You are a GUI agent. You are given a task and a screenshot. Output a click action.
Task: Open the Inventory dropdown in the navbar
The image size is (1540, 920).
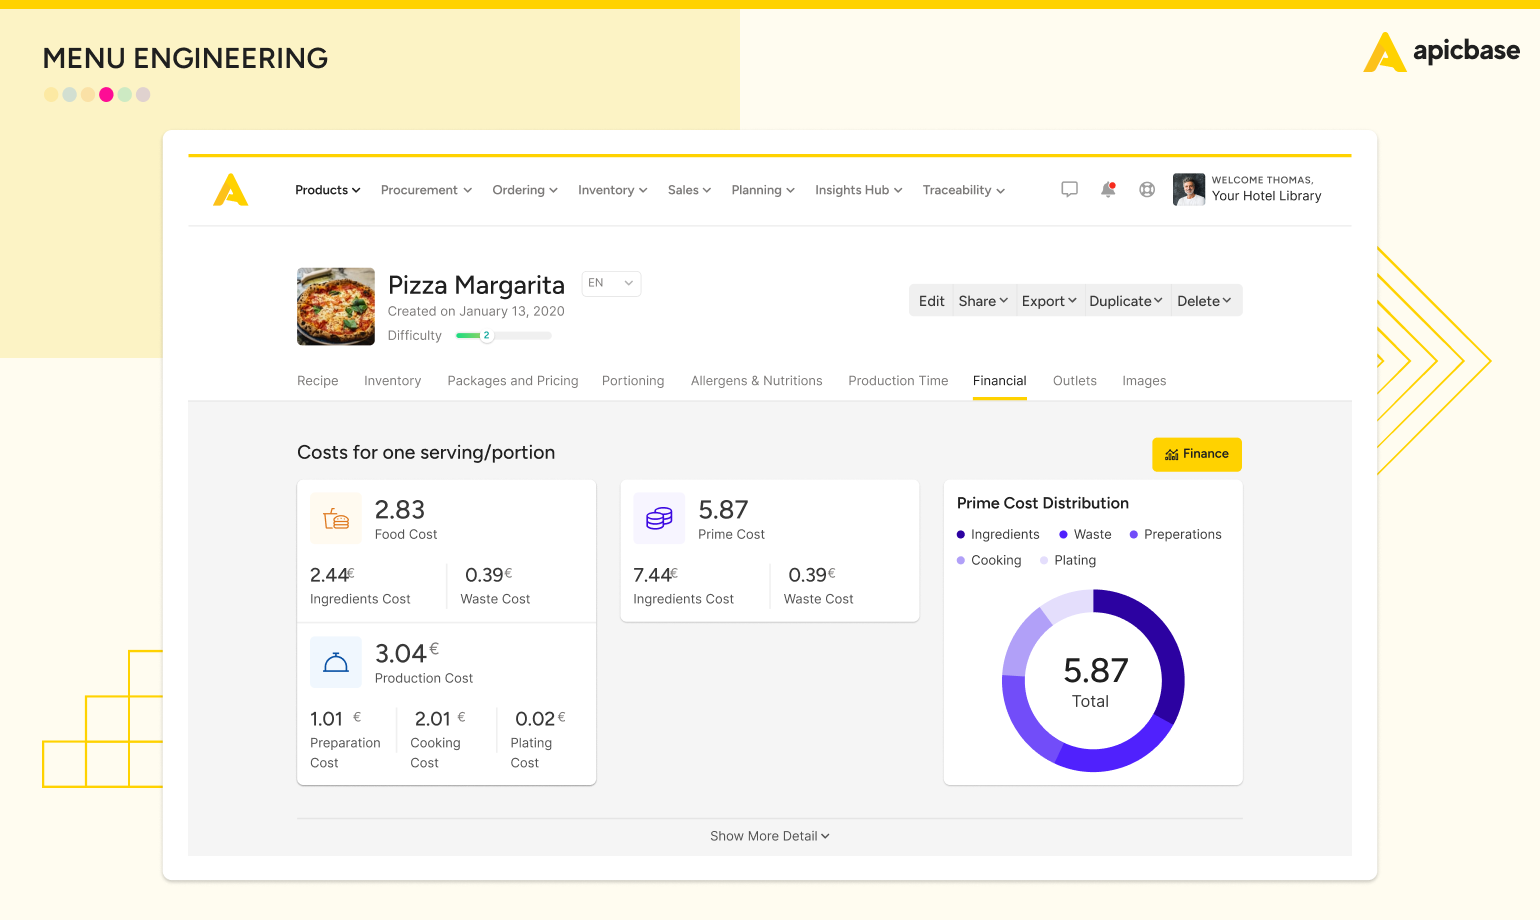point(613,190)
